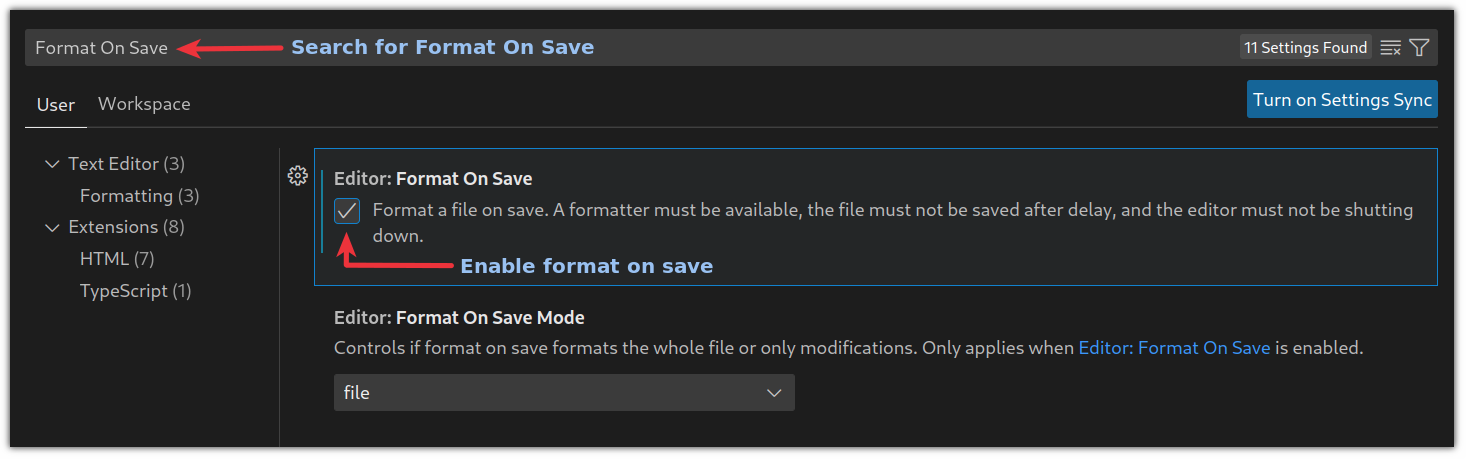Viewport: 1466px width, 459px height.
Task: Switch to the User settings tab
Action: (x=56, y=105)
